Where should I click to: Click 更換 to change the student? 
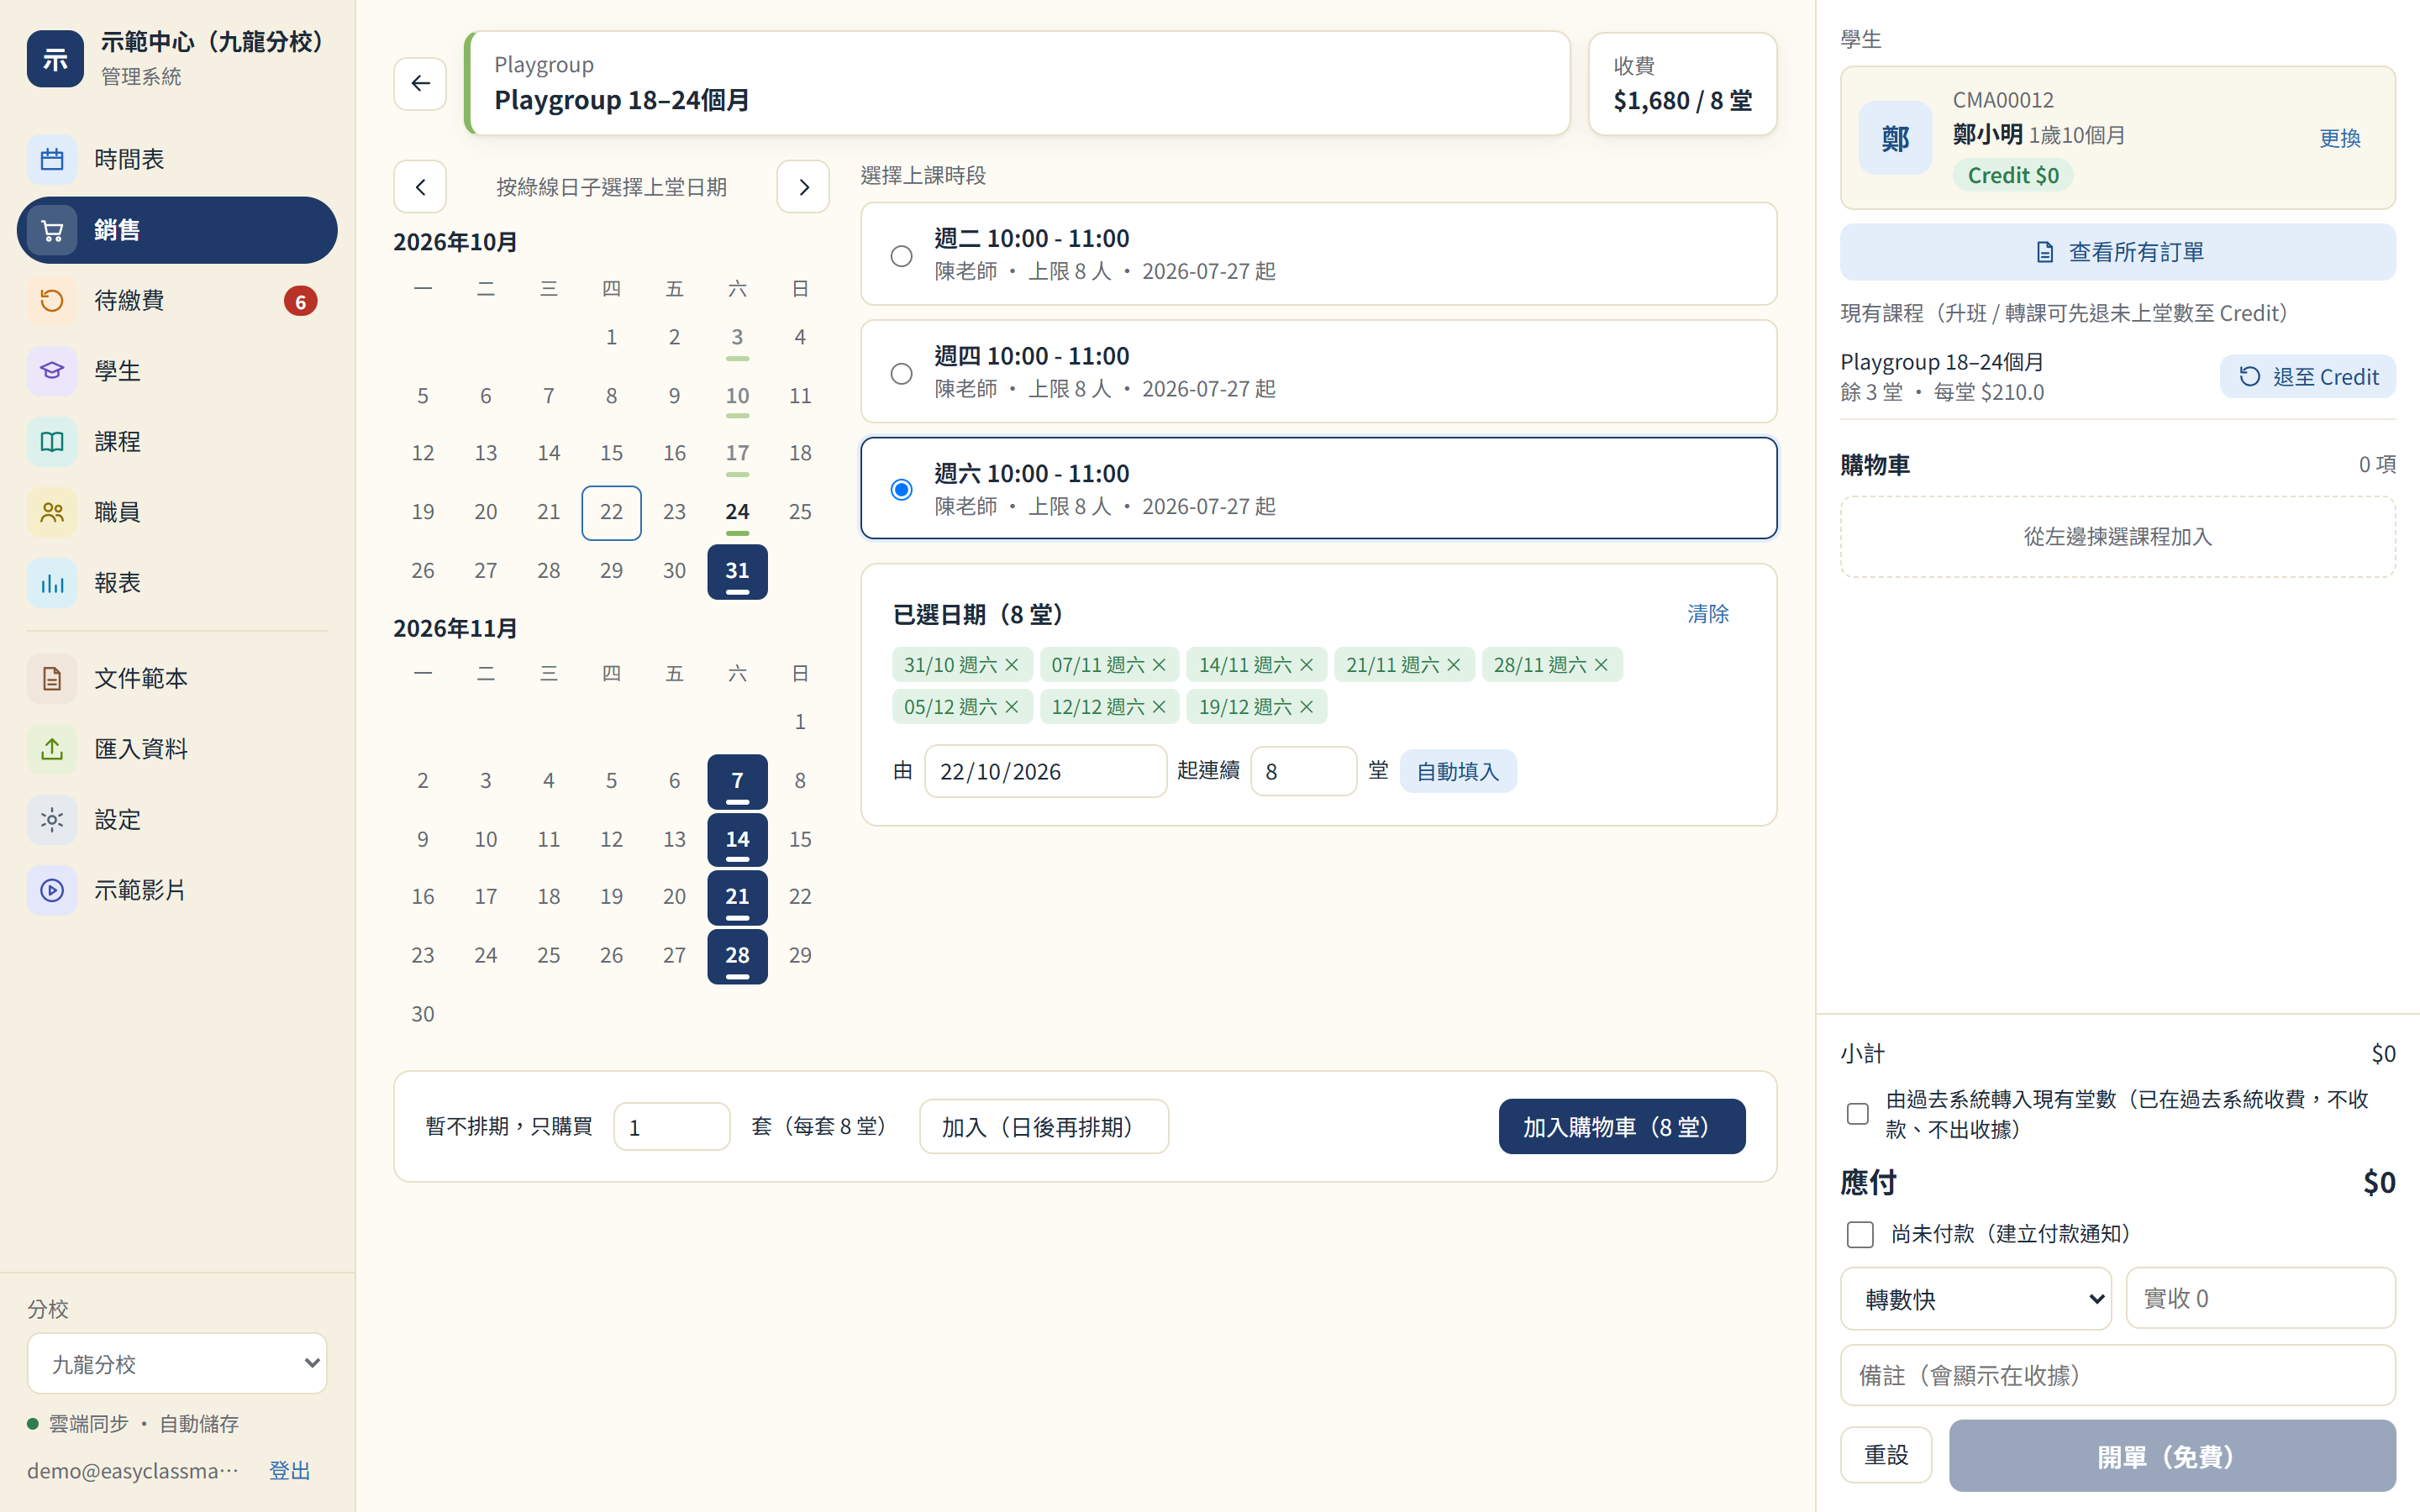2339,138
